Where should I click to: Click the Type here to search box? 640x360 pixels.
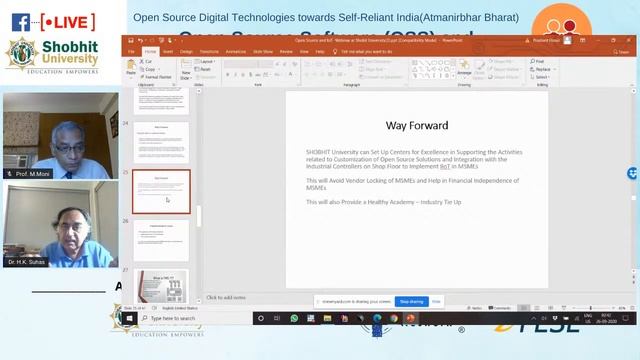(x=195, y=318)
